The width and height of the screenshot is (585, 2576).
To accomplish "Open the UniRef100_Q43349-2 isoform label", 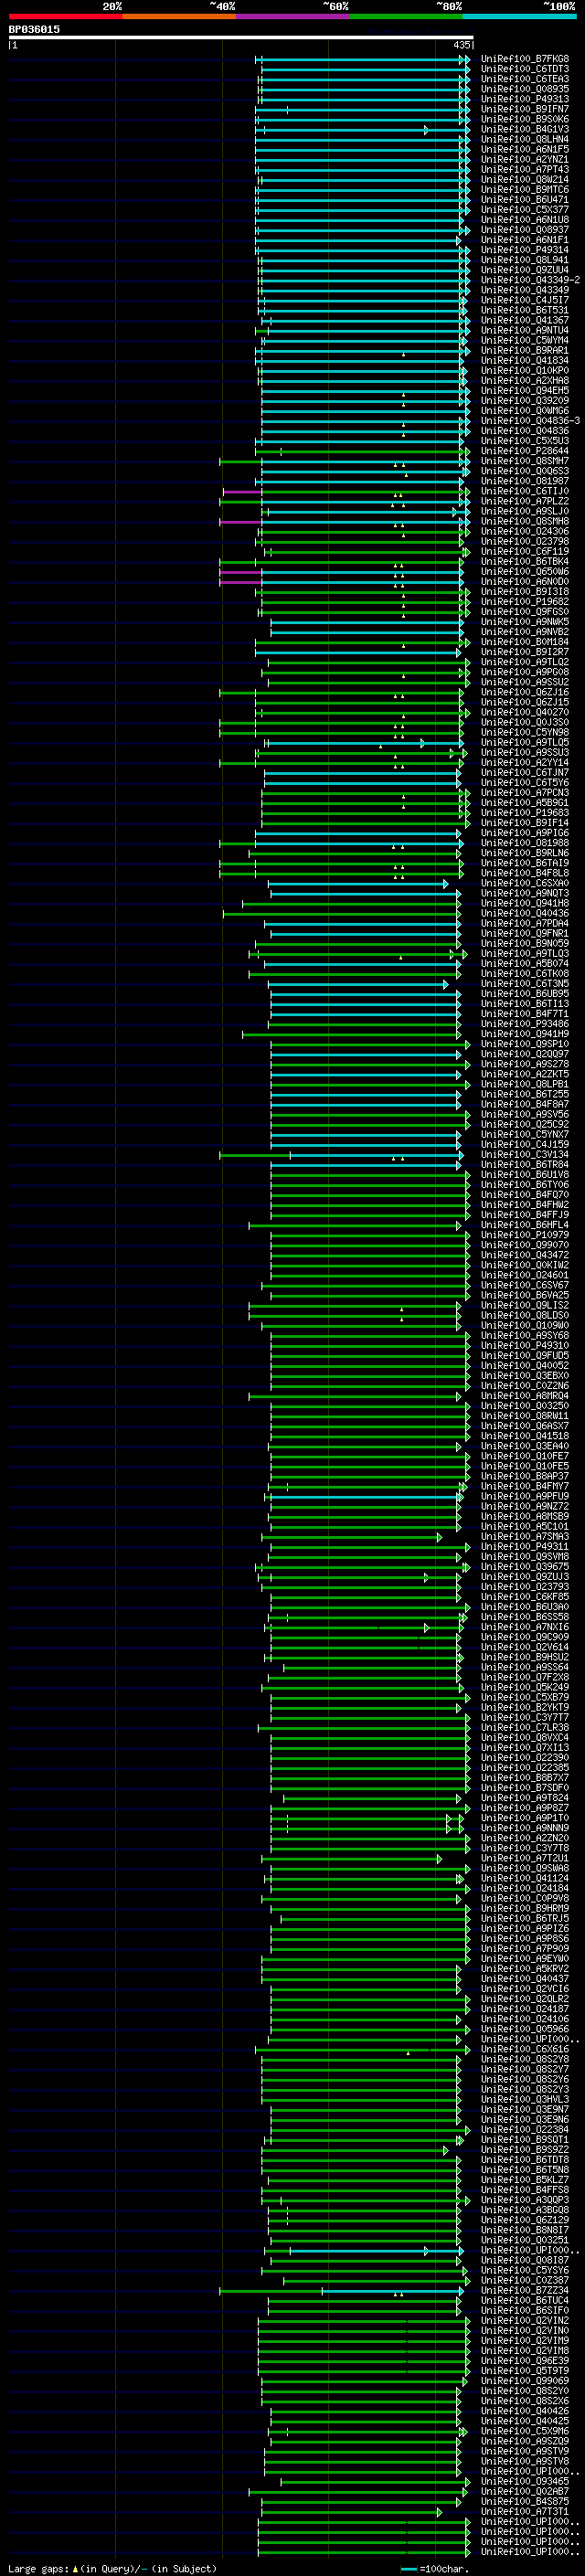I will (530, 280).
